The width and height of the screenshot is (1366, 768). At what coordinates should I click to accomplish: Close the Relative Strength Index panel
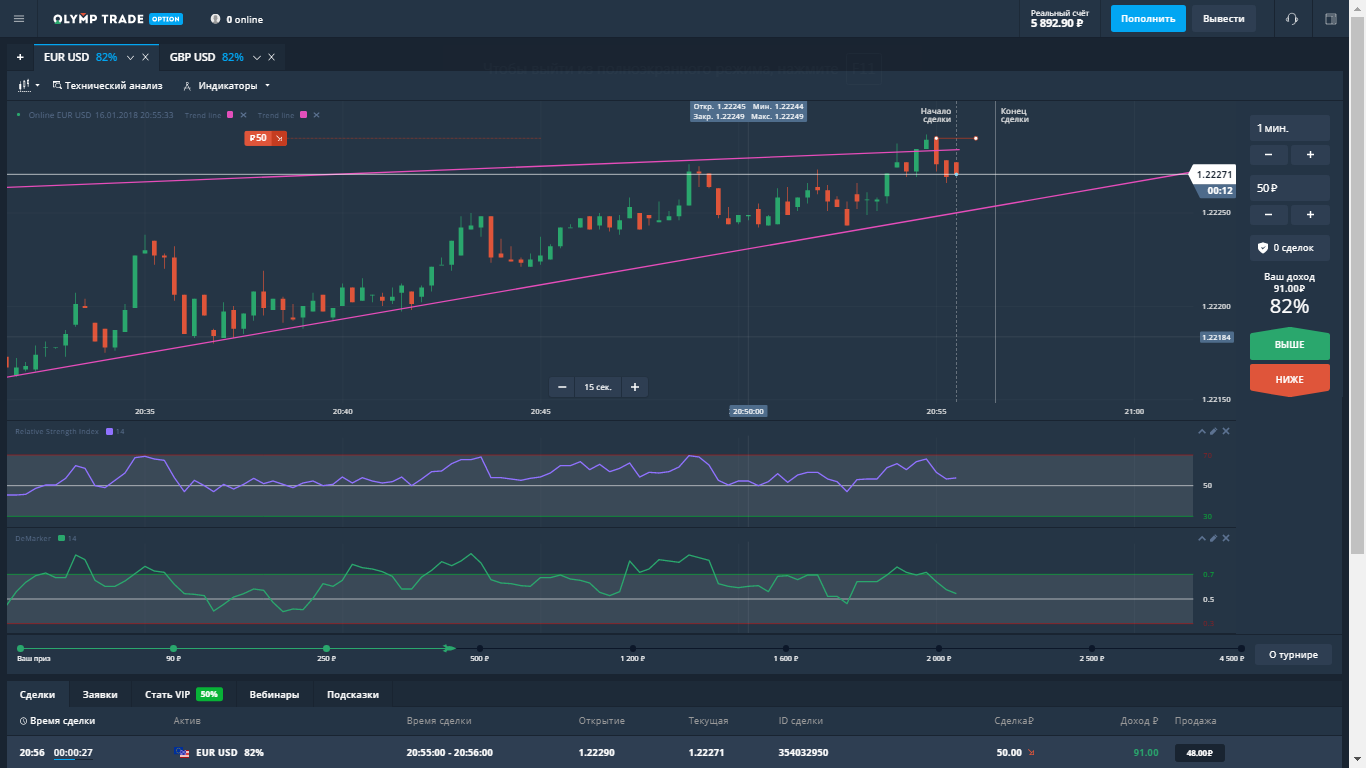click(1226, 431)
